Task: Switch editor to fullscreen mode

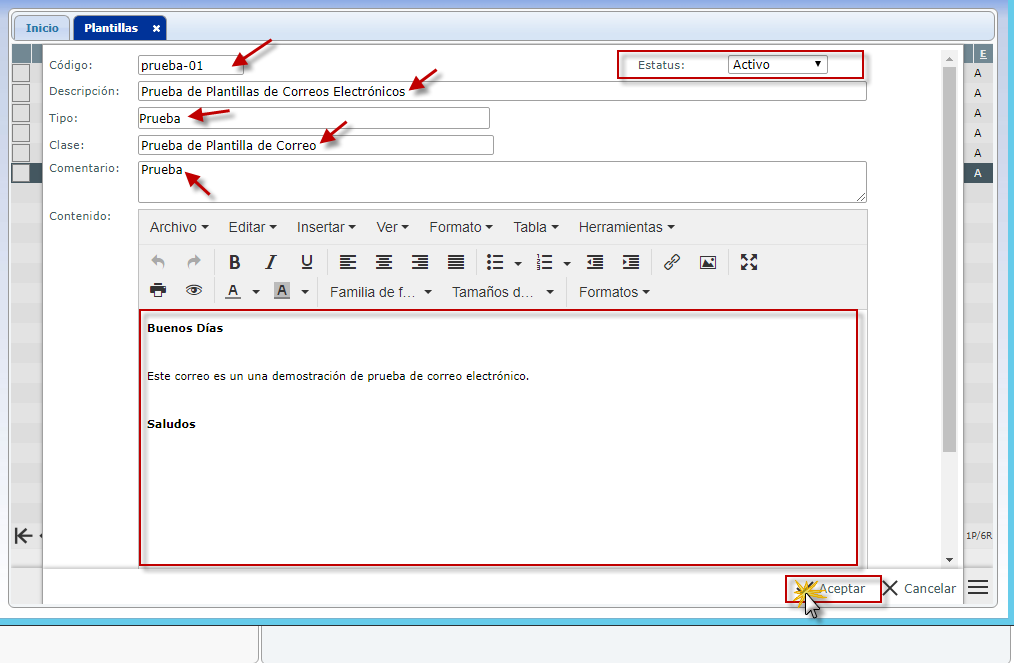Action: [749, 262]
